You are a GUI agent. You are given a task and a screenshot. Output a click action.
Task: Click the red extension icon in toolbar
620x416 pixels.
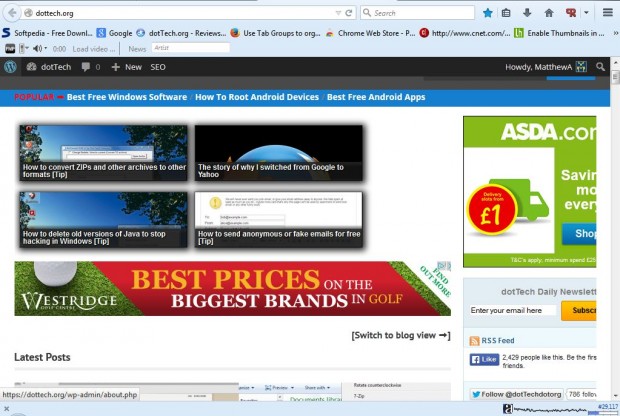coord(571,13)
